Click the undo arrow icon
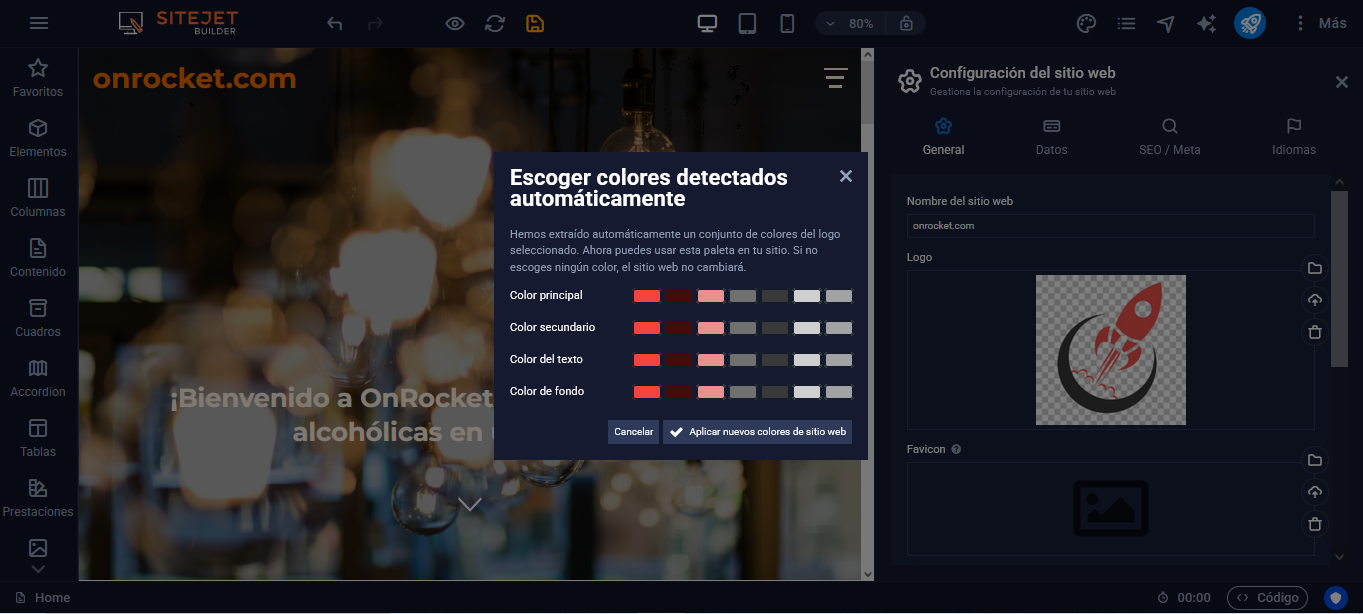The height and width of the screenshot is (614, 1363). pyautogui.click(x=335, y=23)
